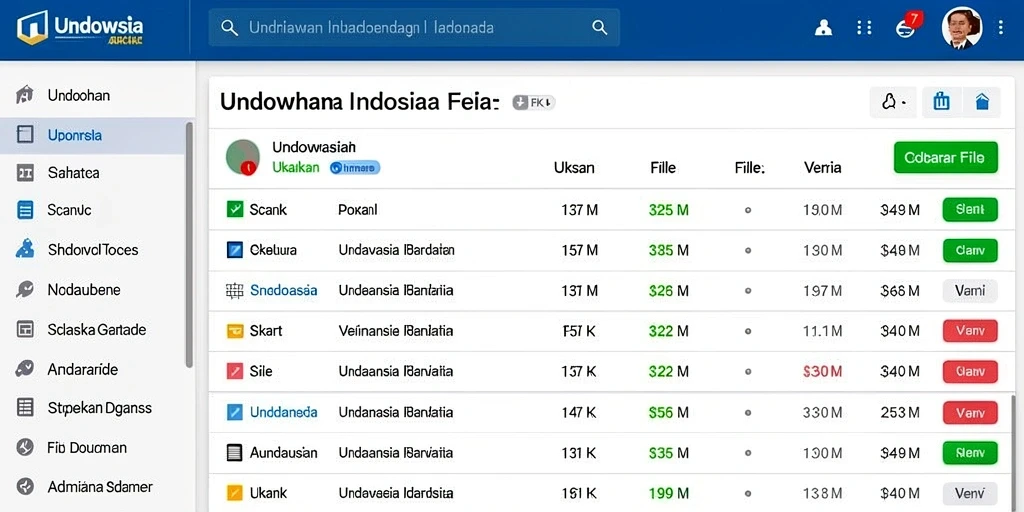This screenshot has height=512, width=1024.
Task: Click the FK badge next to page title
Action: (x=534, y=102)
